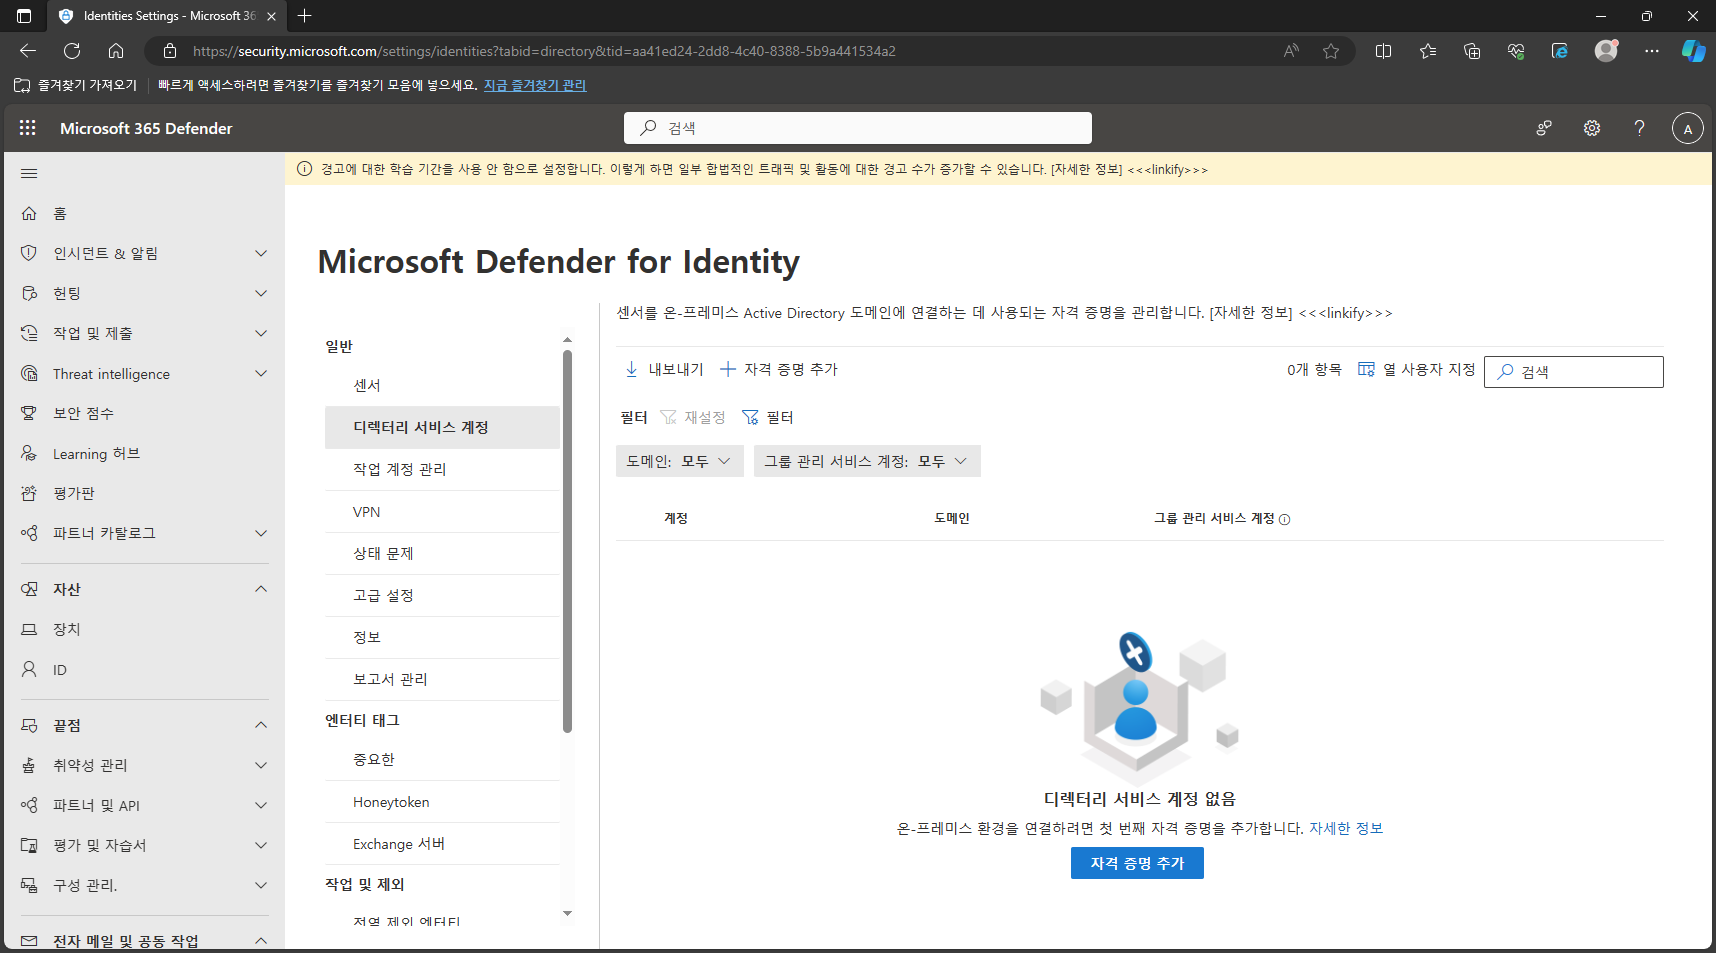The height and width of the screenshot is (953, 1716).
Task: Select 고급 설정 settings item
Action: point(442,595)
